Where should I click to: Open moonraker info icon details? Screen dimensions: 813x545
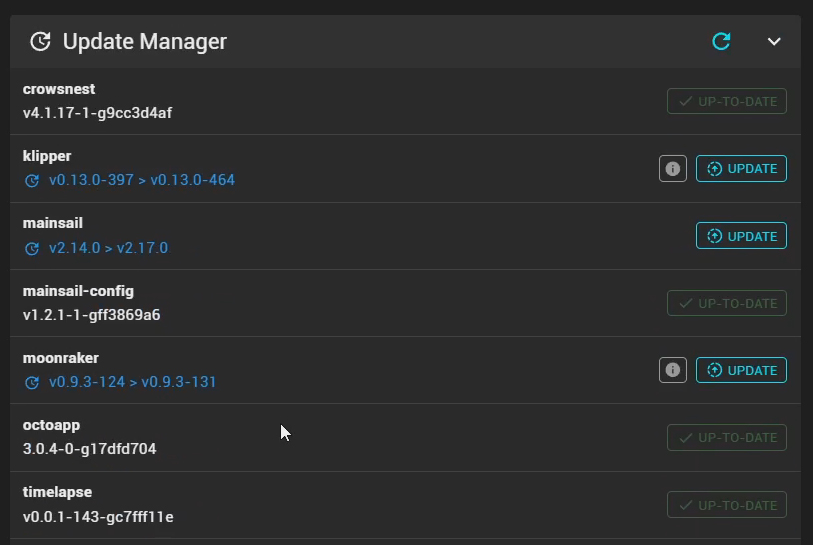tap(673, 370)
